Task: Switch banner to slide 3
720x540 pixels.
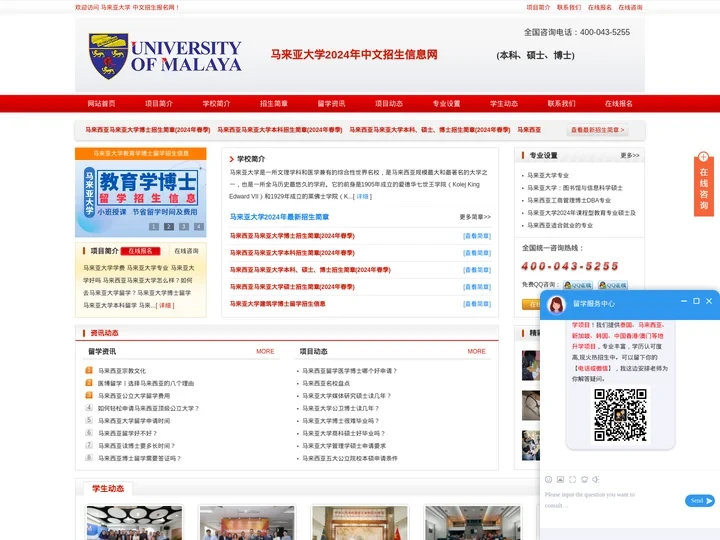Action: click(184, 226)
